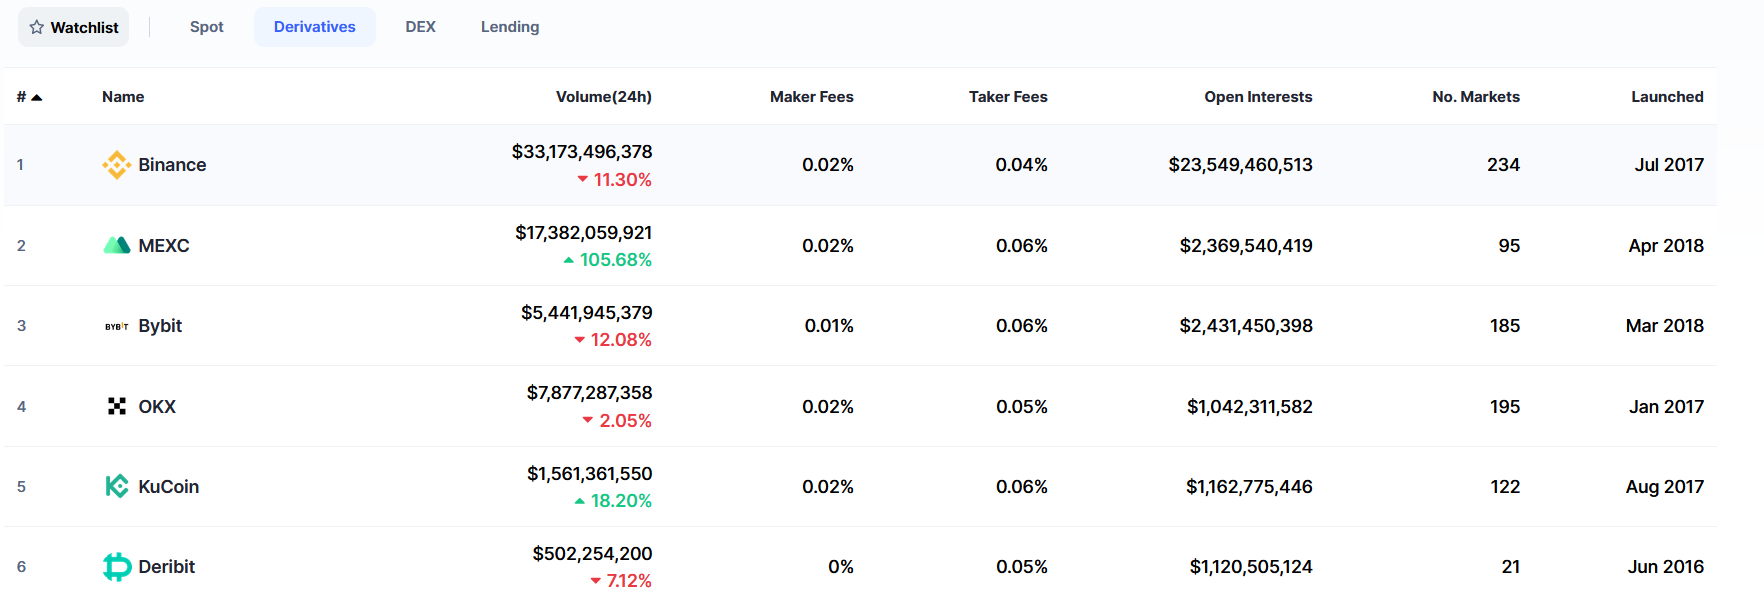1764x597 pixels.
Task: Sort by Maker Fees column header
Action: (x=811, y=97)
